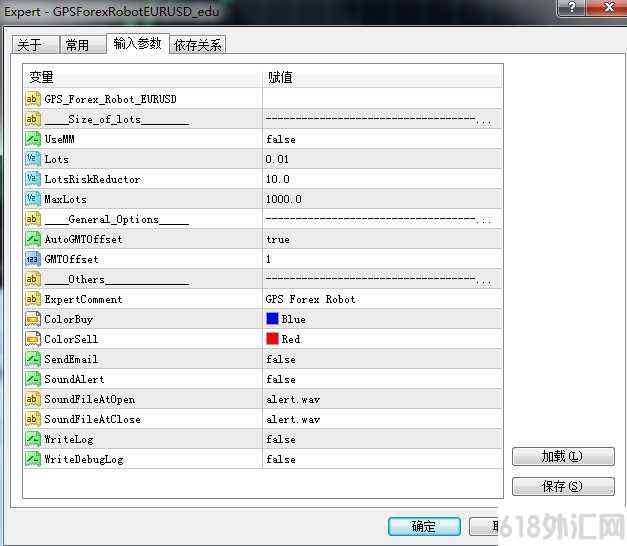Click the double-type icon beside MaxLots
Screen dimensions: 627x546
click(32, 199)
